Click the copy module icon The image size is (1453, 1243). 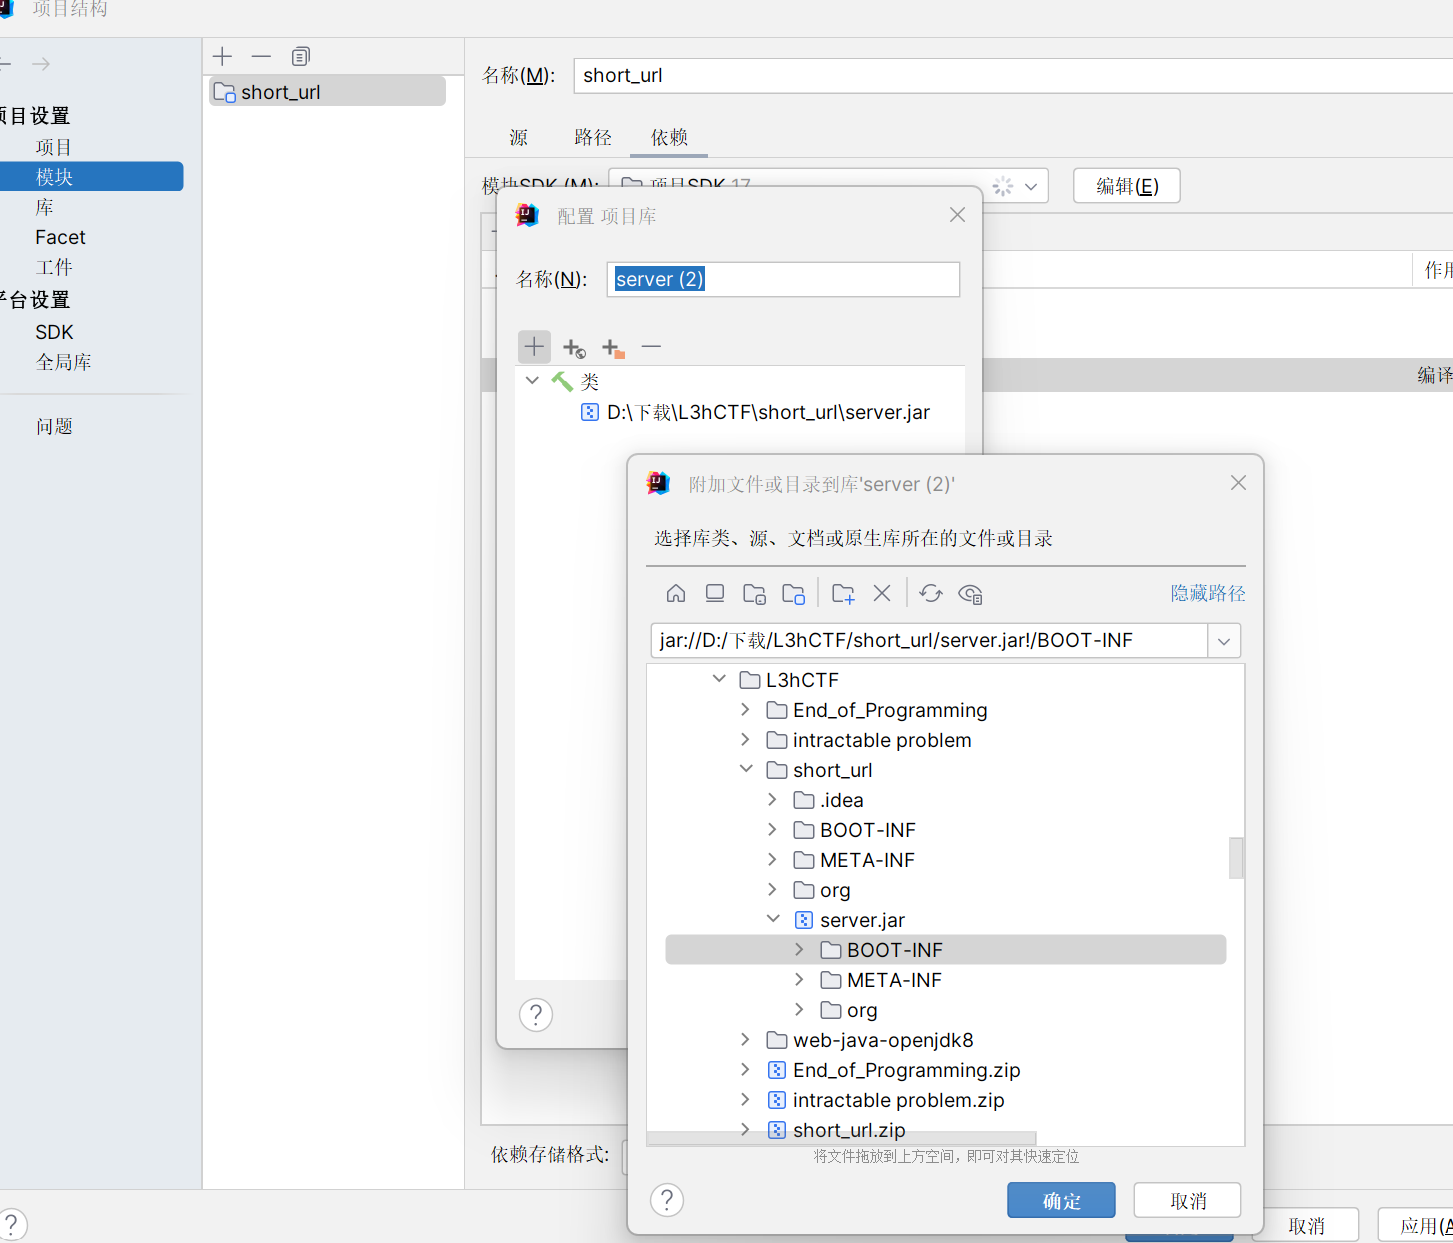point(301,56)
